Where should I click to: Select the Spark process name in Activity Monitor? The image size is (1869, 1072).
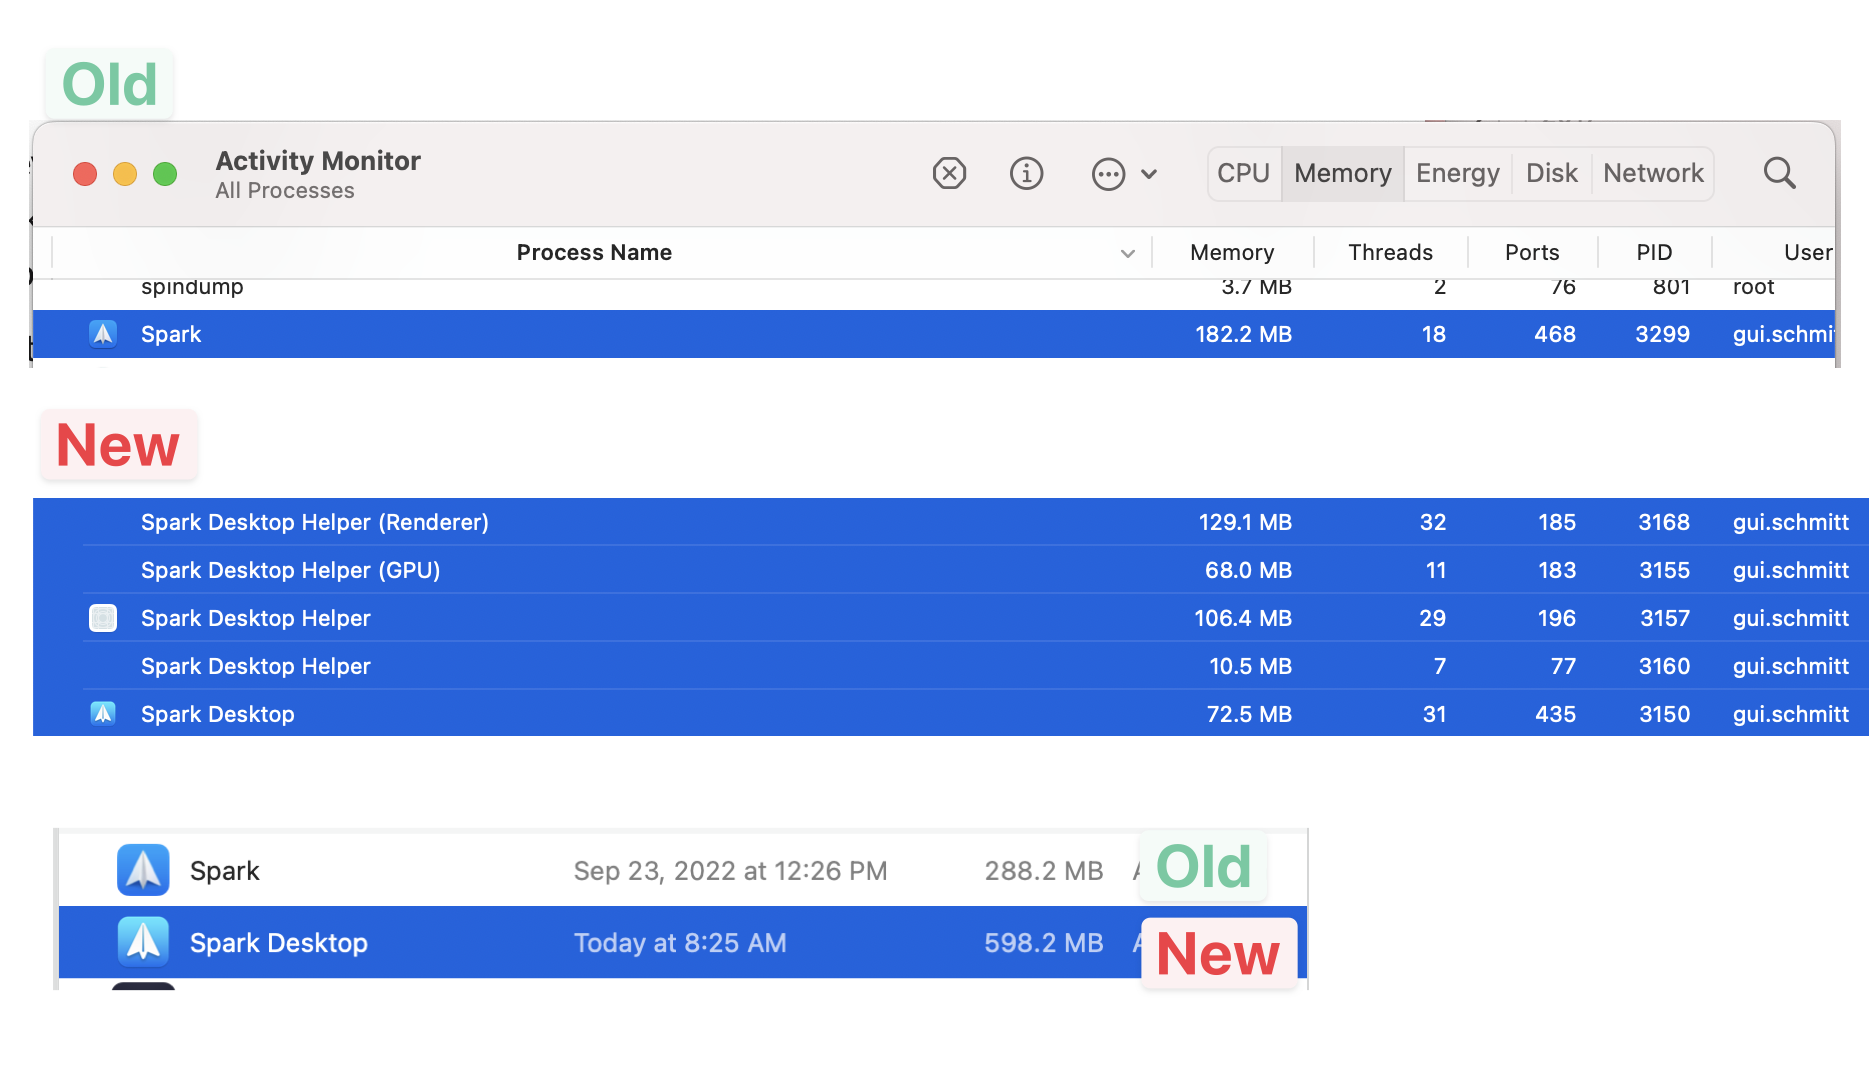point(171,334)
